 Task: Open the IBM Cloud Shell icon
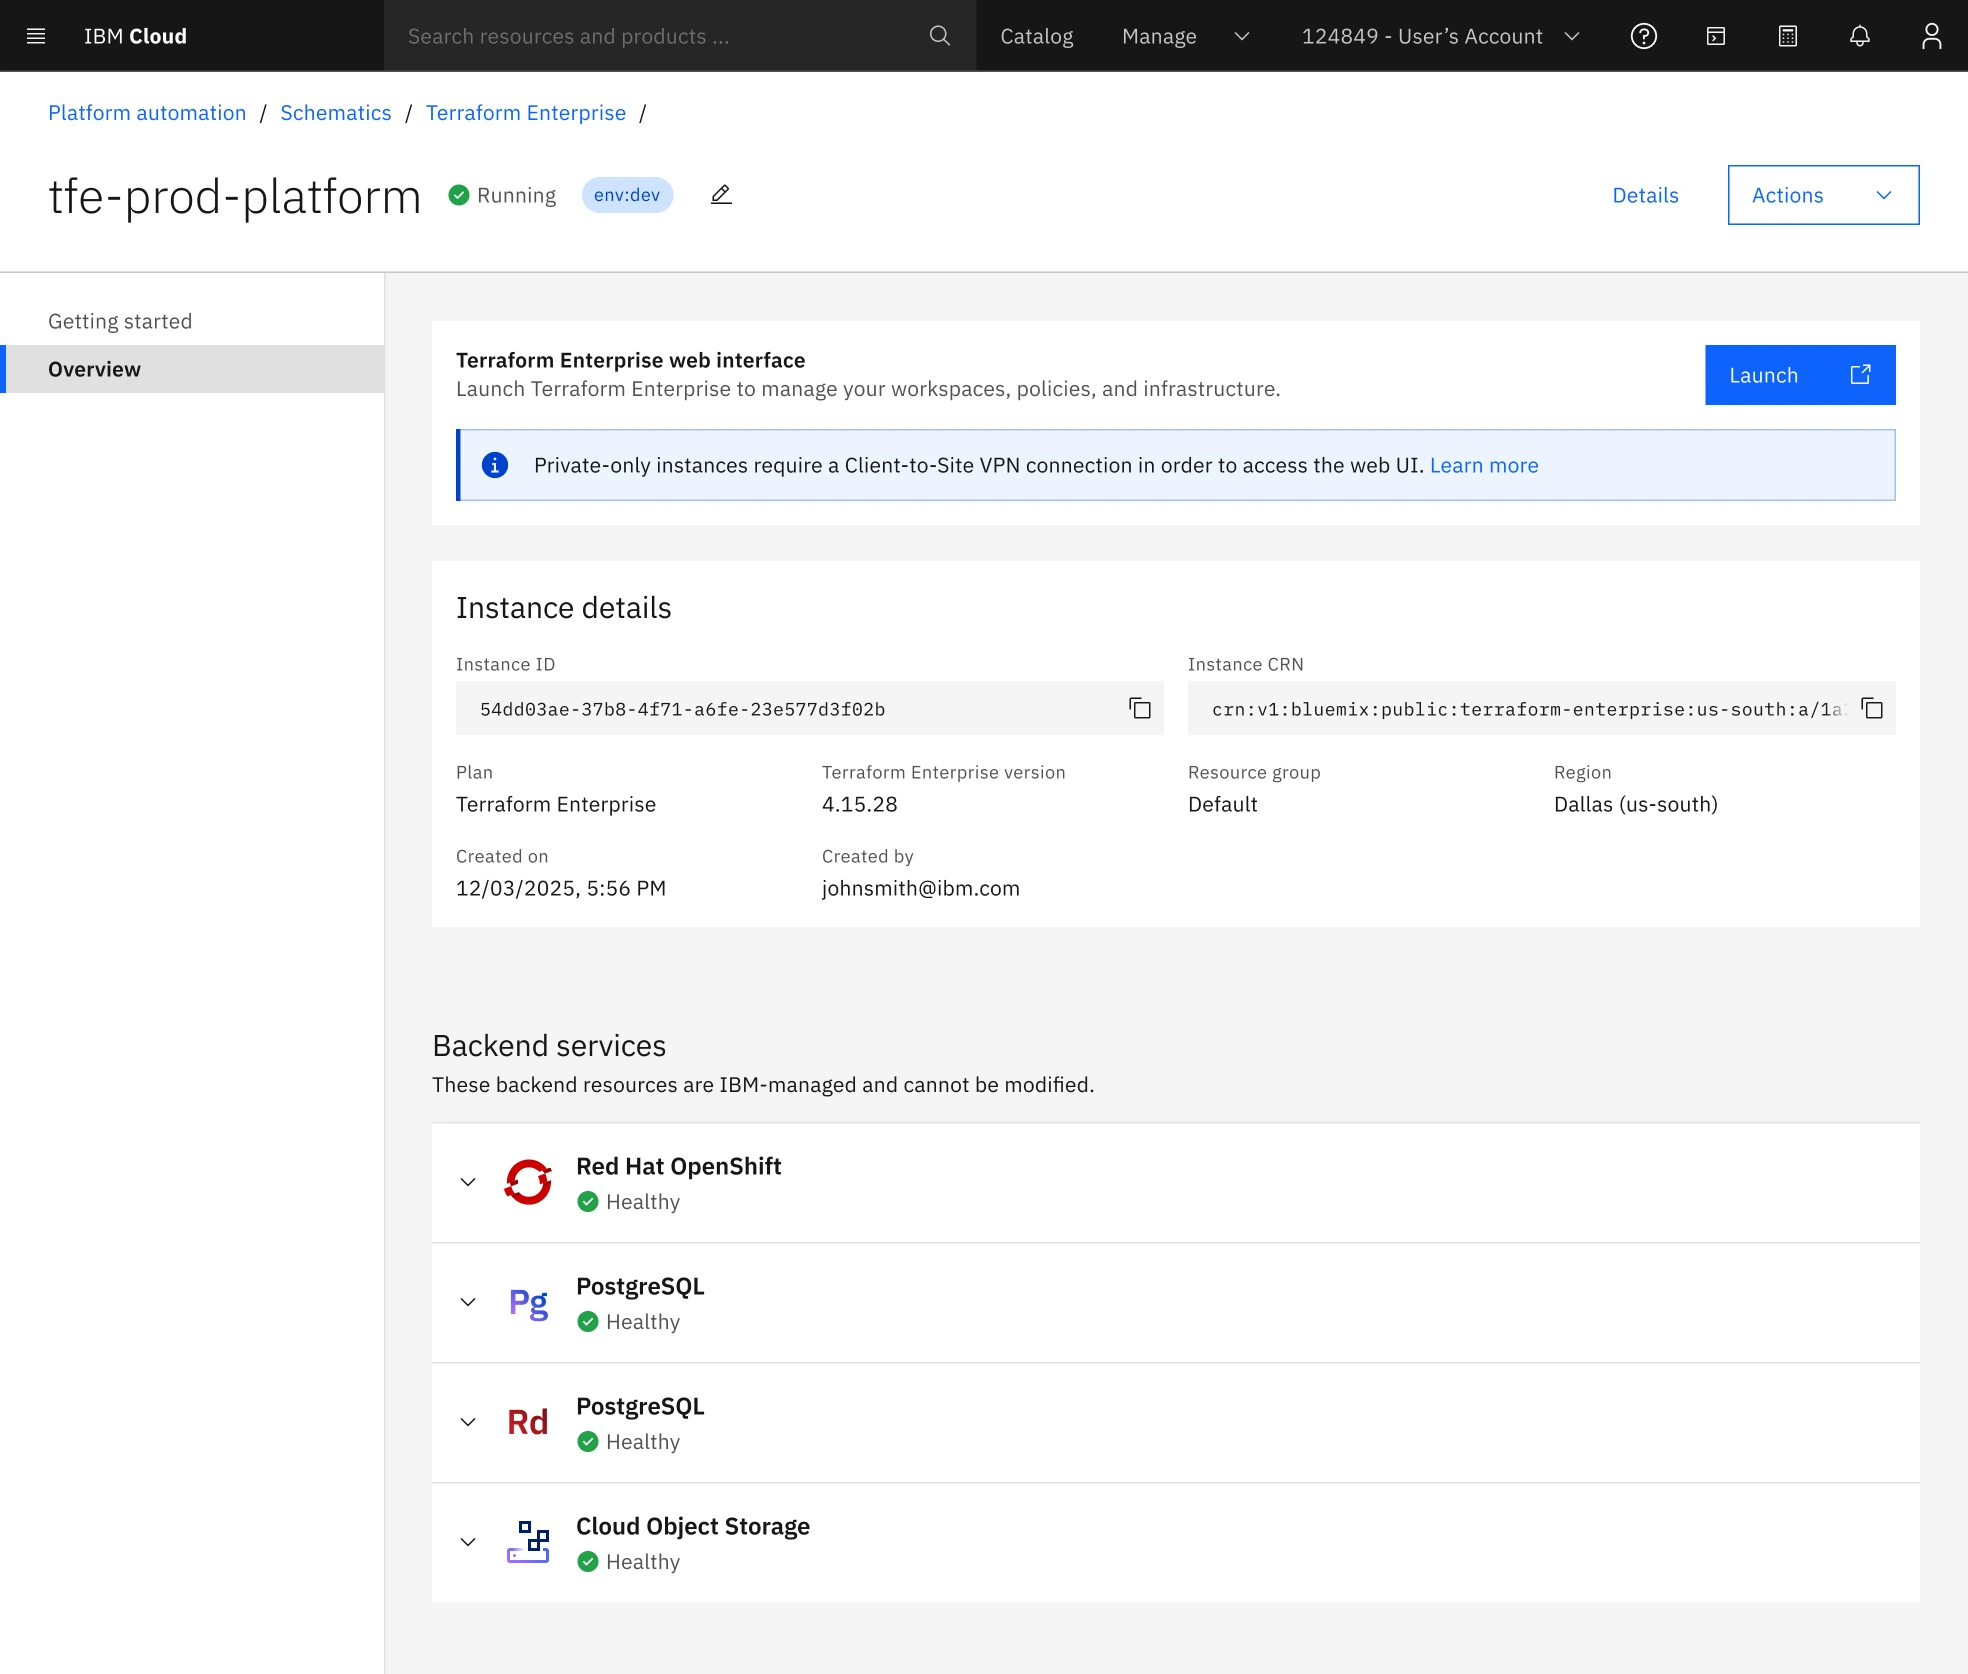click(x=1716, y=36)
